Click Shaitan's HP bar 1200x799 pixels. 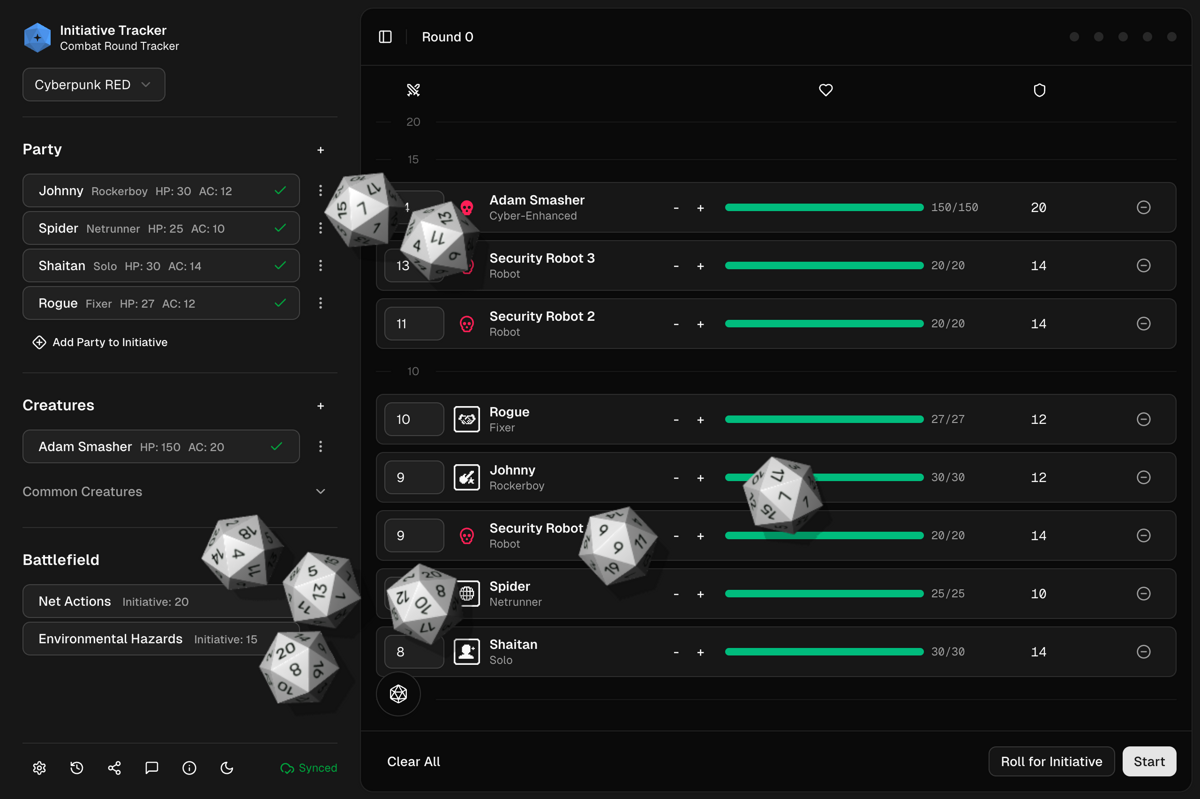[x=824, y=652]
